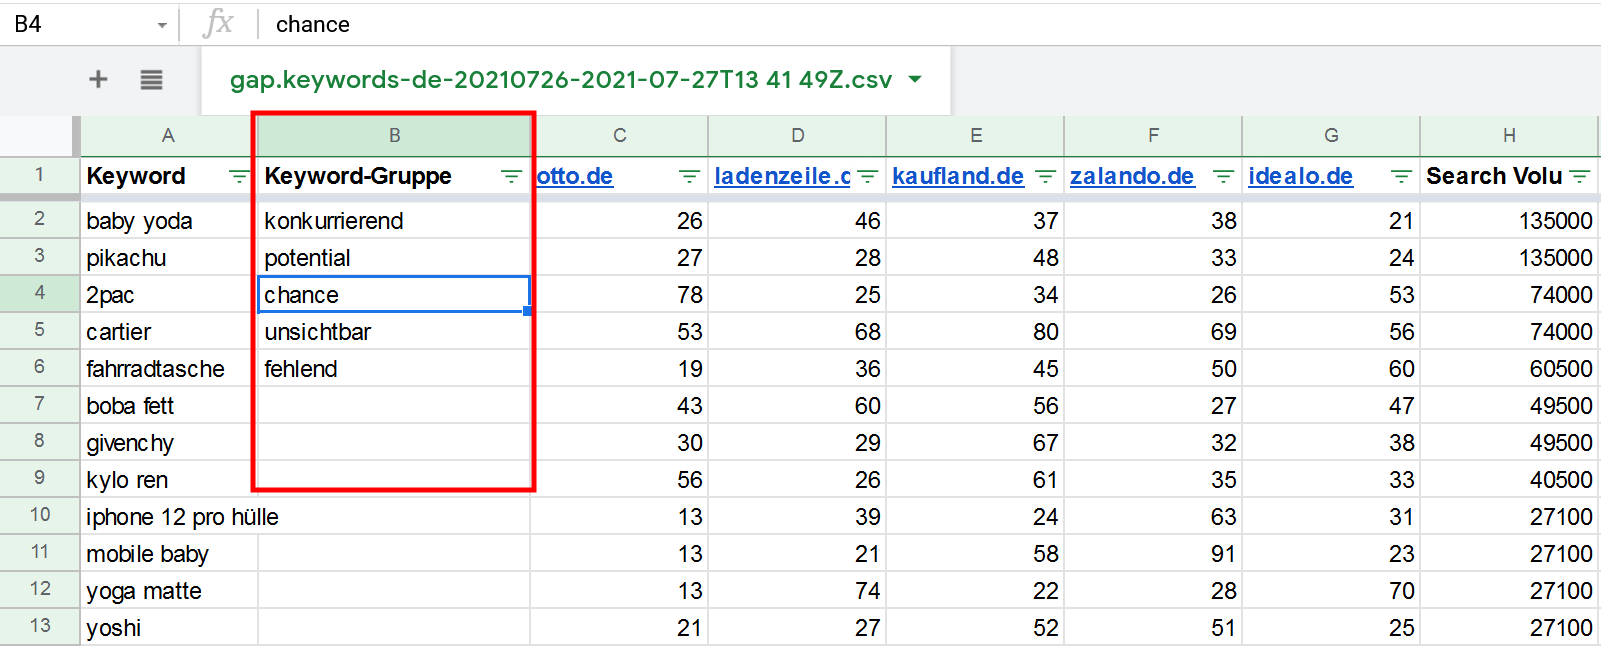Open filter icon in idealo.de header

[x=1401, y=177]
